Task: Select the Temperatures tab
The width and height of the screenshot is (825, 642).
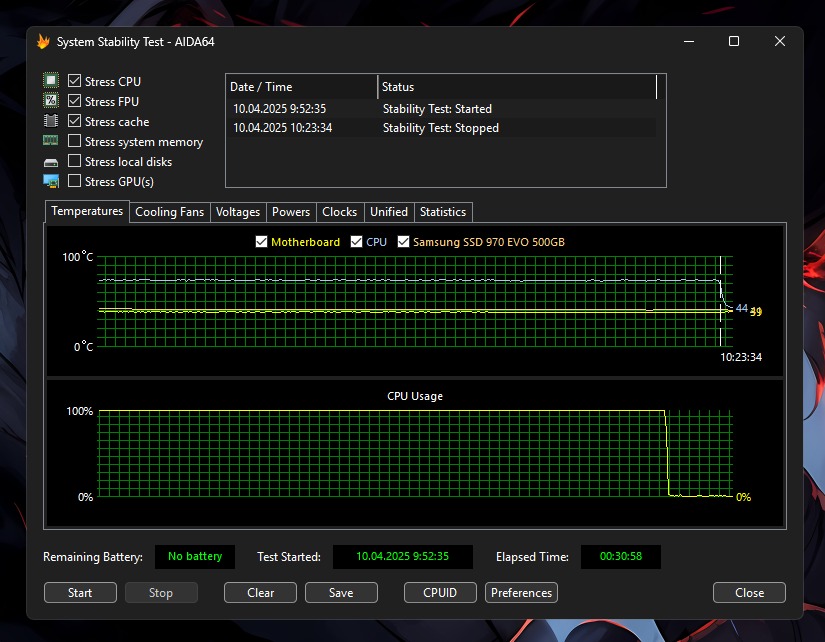Action: coord(87,211)
